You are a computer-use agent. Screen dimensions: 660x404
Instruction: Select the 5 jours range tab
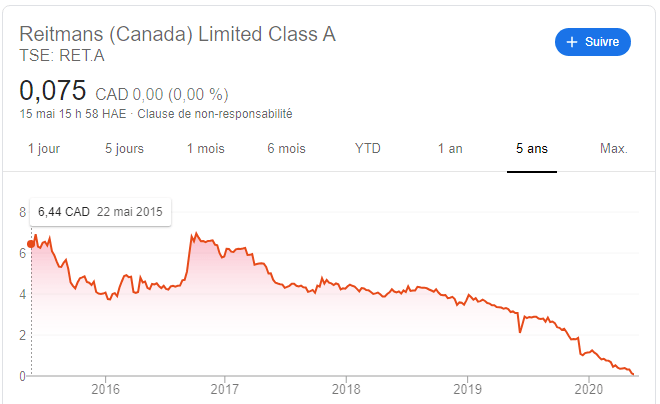(124, 149)
